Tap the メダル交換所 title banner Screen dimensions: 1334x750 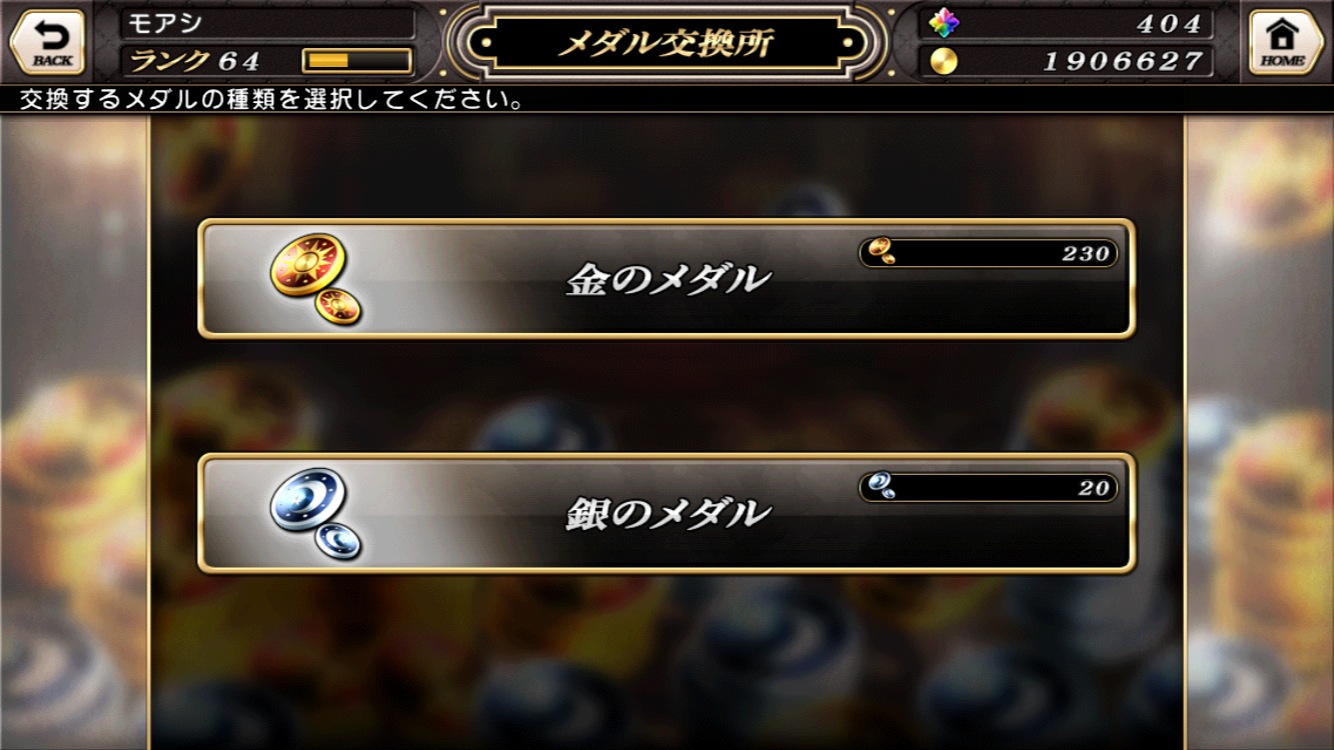point(666,42)
